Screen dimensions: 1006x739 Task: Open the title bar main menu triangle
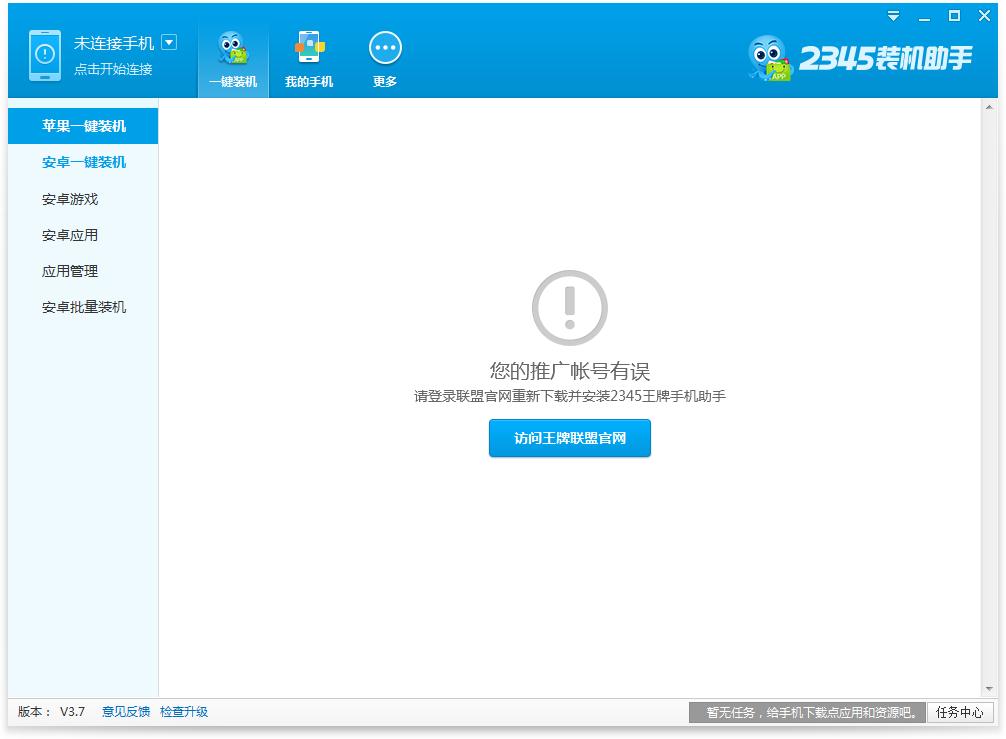pyautogui.click(x=893, y=16)
